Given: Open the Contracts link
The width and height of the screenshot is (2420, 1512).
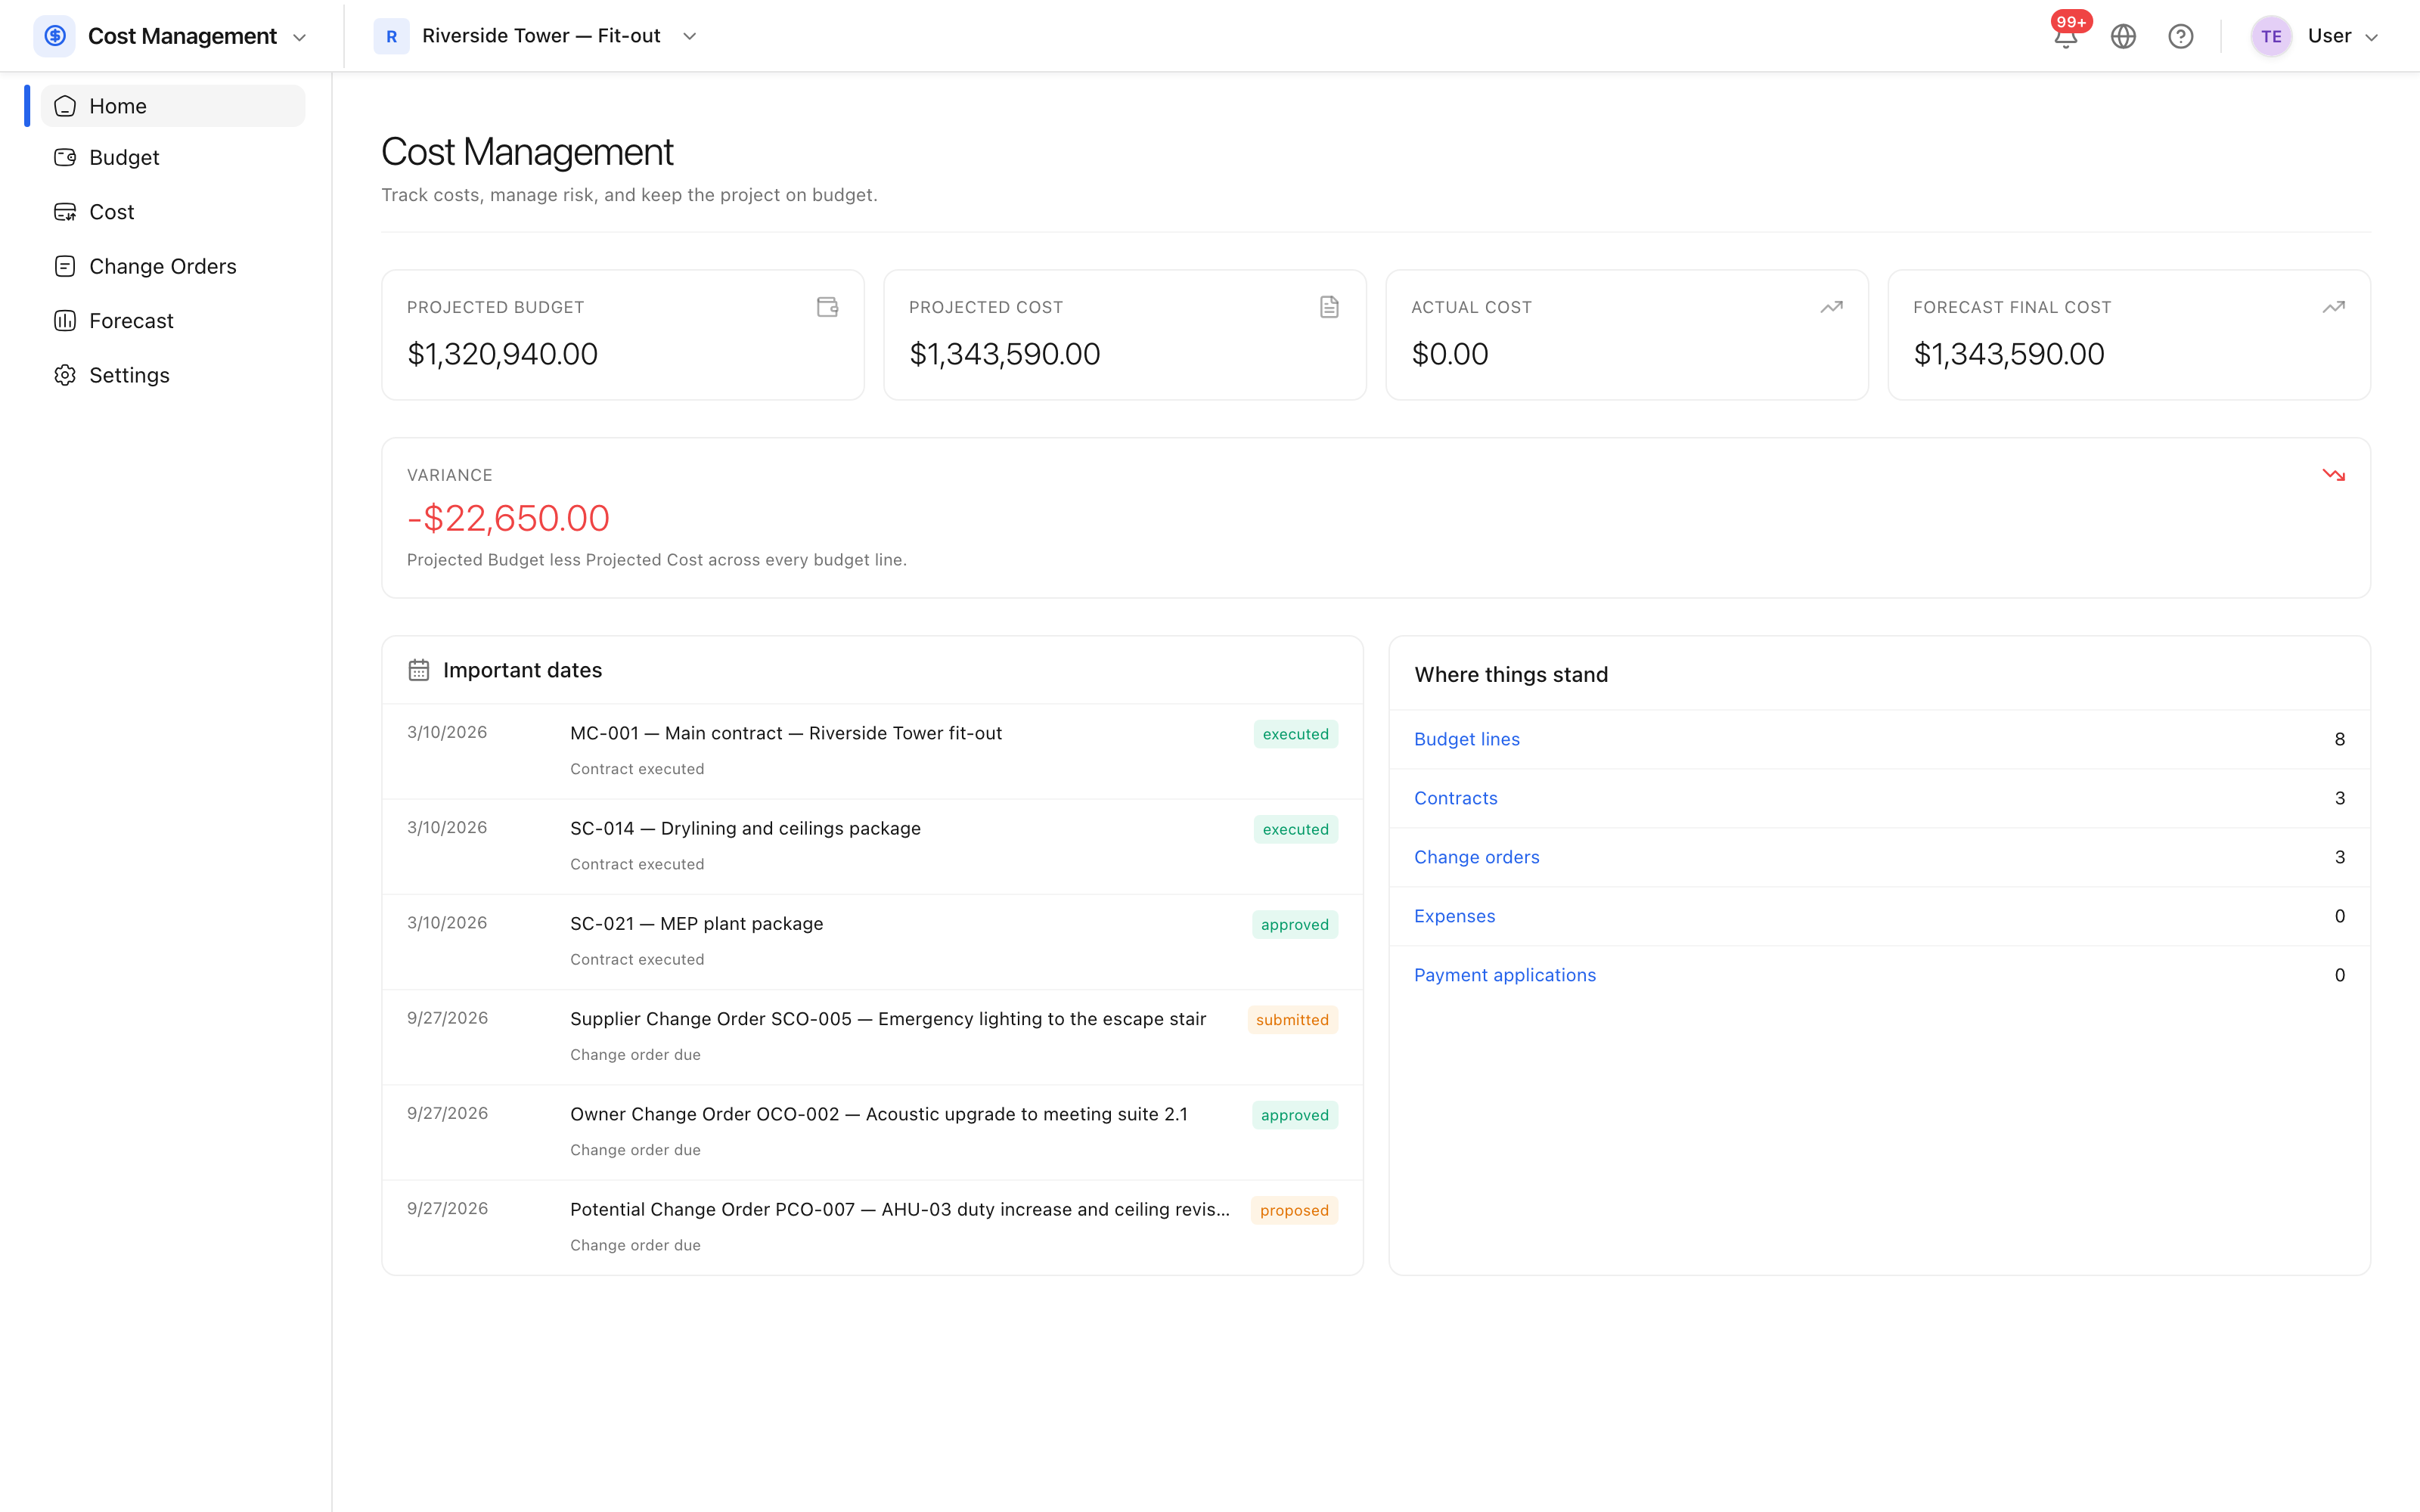Looking at the screenshot, I should click(1455, 798).
